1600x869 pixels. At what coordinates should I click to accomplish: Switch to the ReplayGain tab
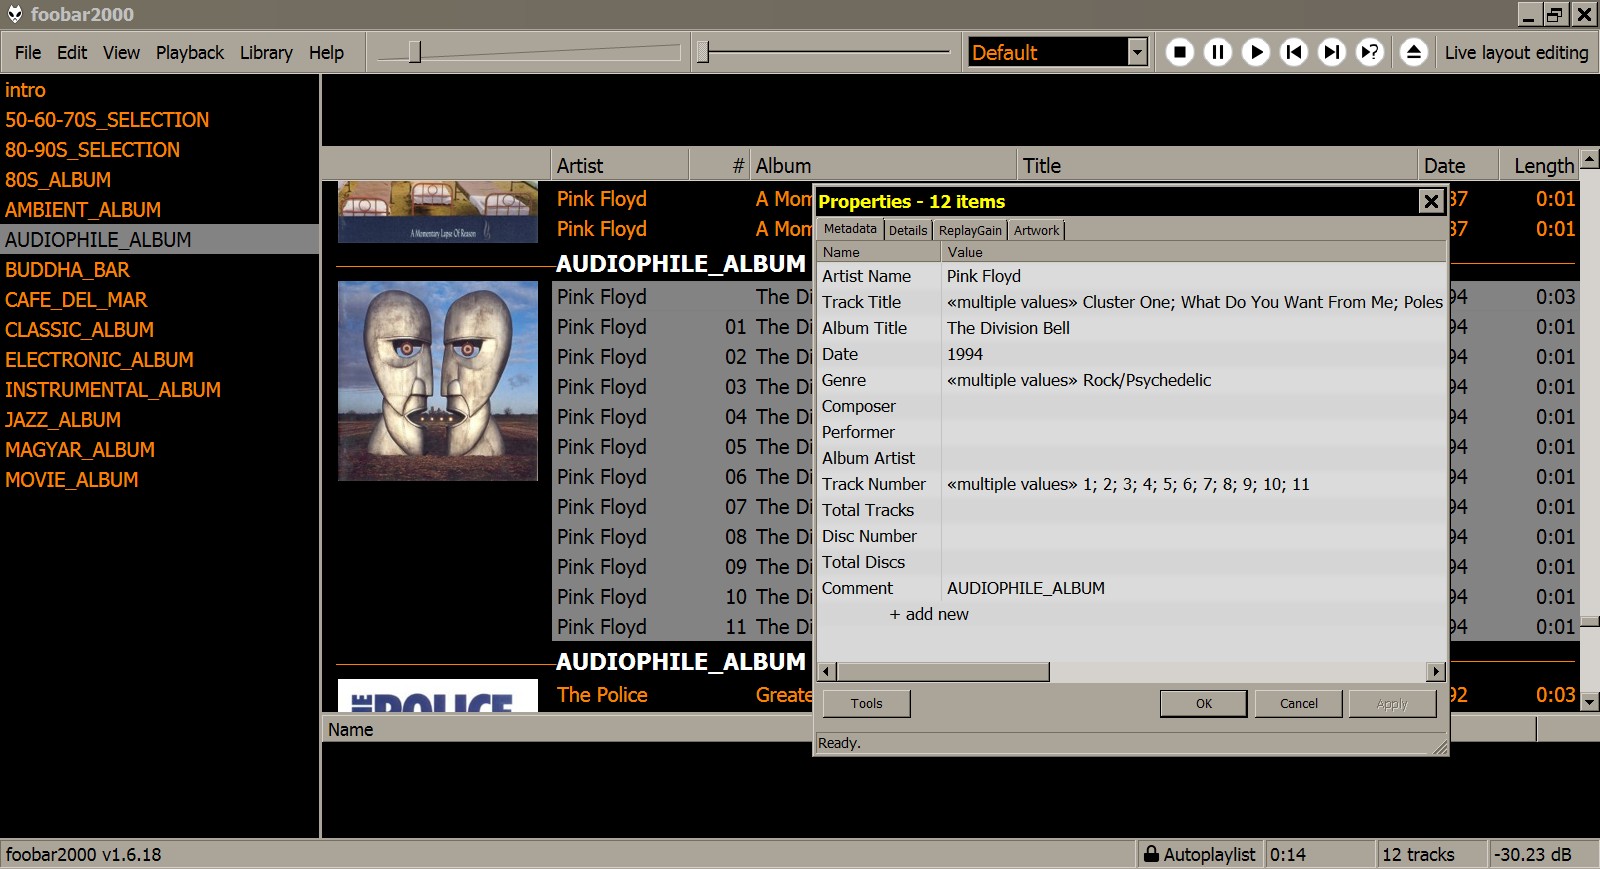point(970,230)
